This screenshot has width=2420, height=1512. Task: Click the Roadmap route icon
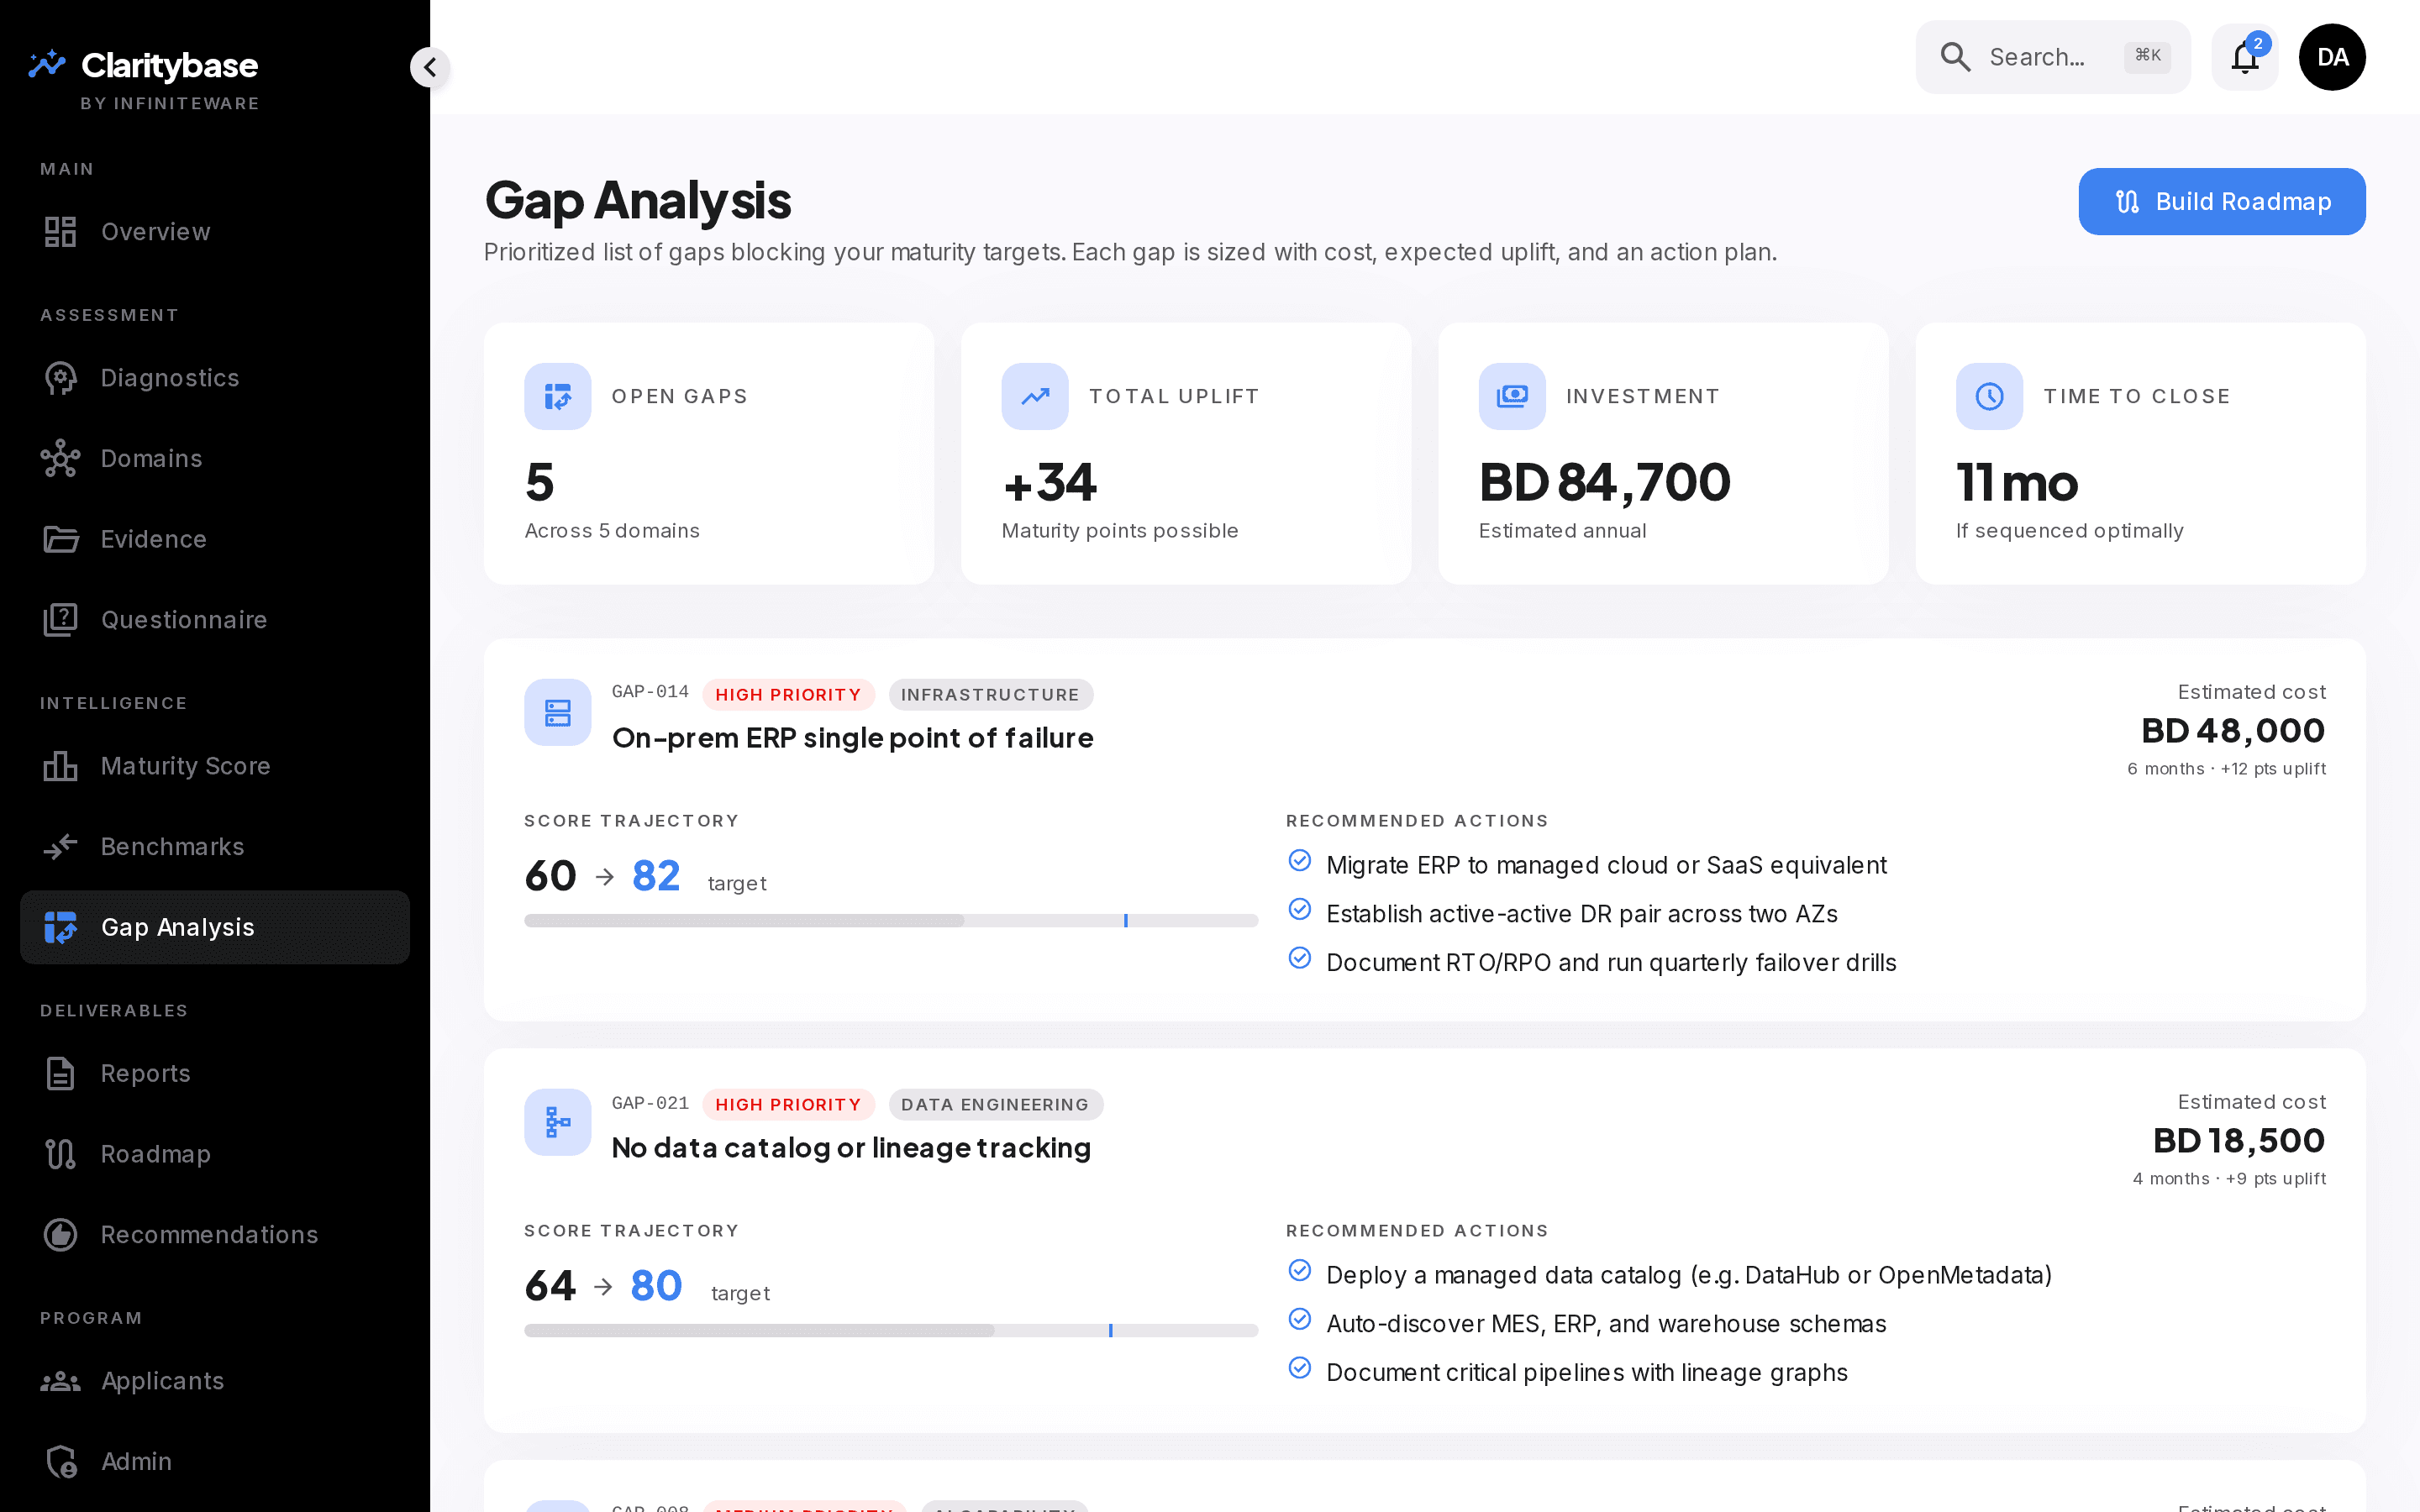pyautogui.click(x=60, y=1154)
